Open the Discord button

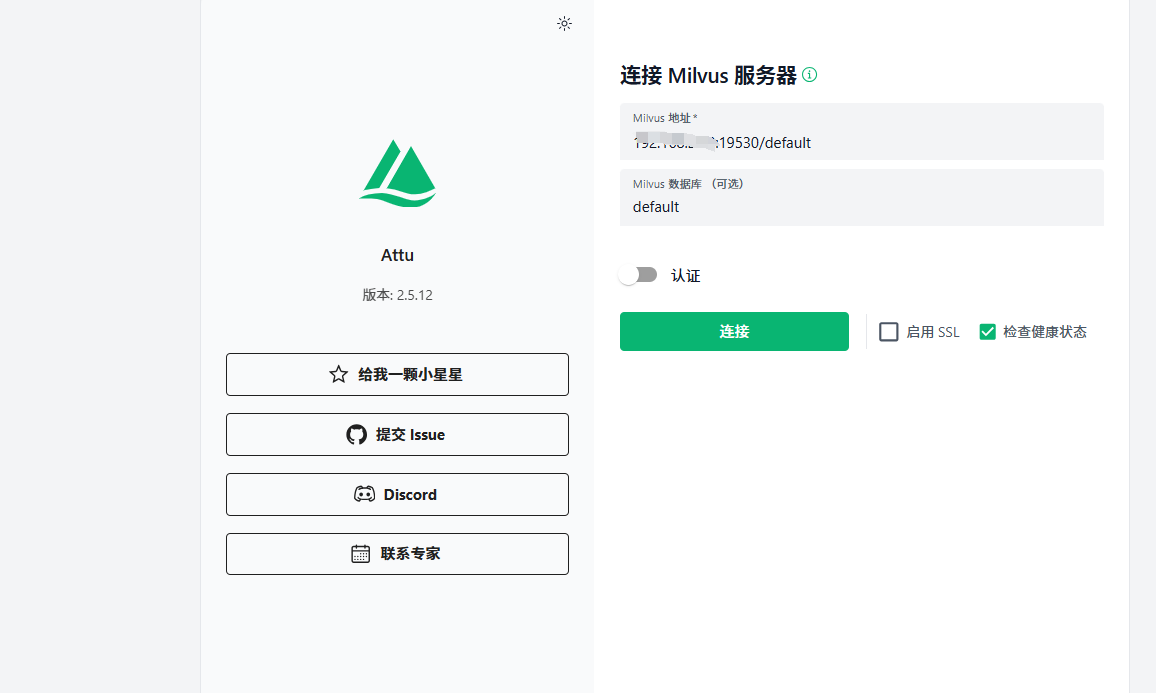[x=397, y=495]
